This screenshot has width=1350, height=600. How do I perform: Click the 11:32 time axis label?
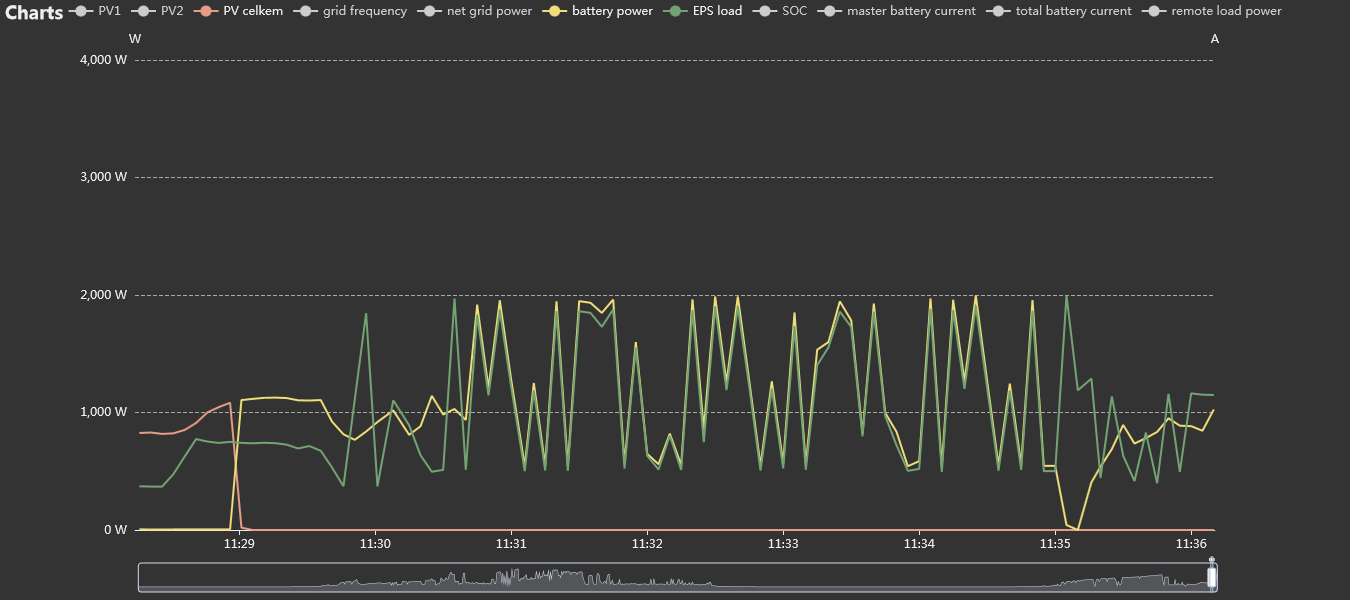pos(647,544)
